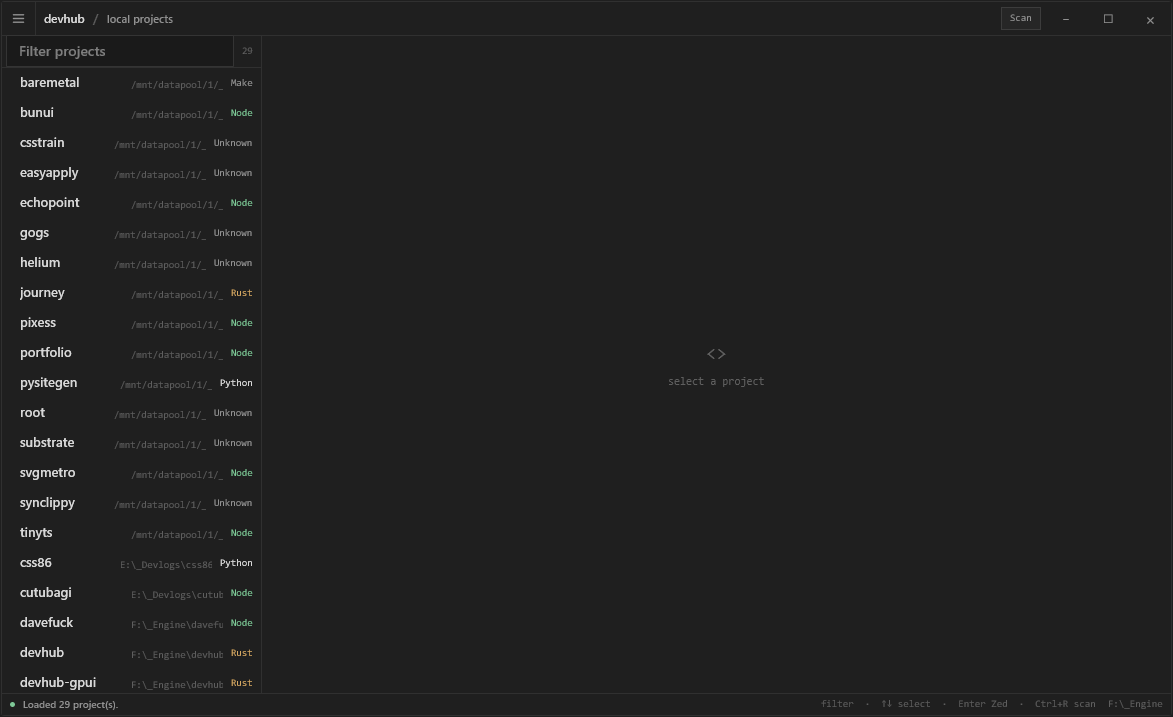Focus the Filter projects input field

(120, 51)
